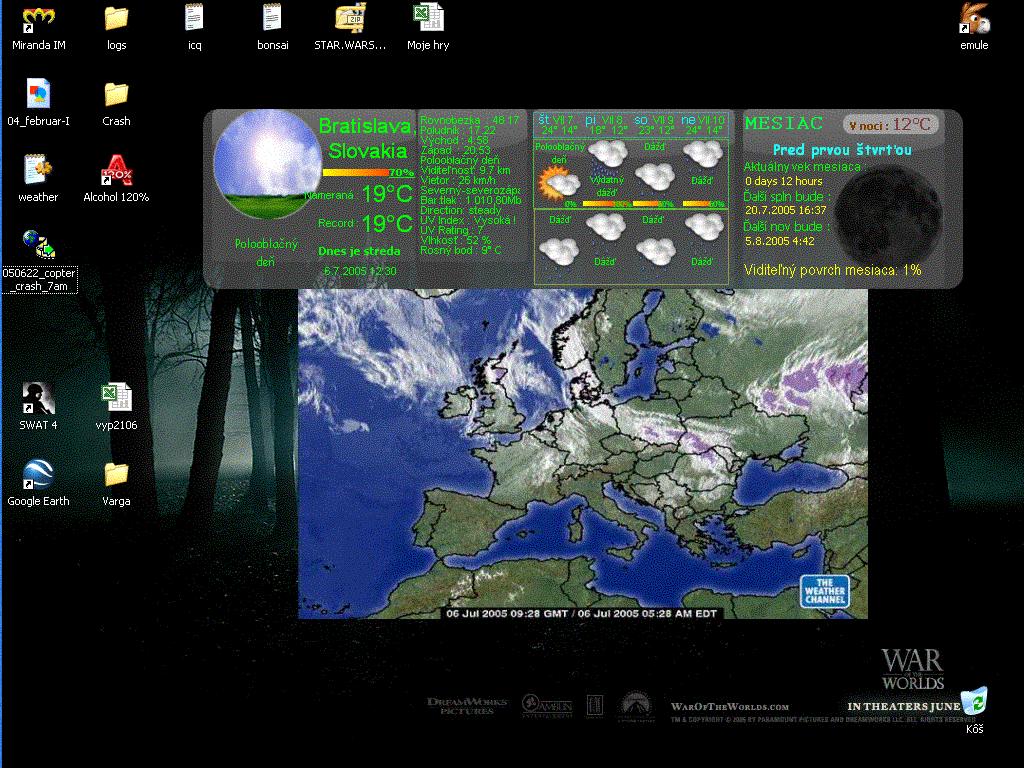This screenshot has width=1024, height=768.
Task: Launch the Google Earth shortcut
Action: point(38,483)
